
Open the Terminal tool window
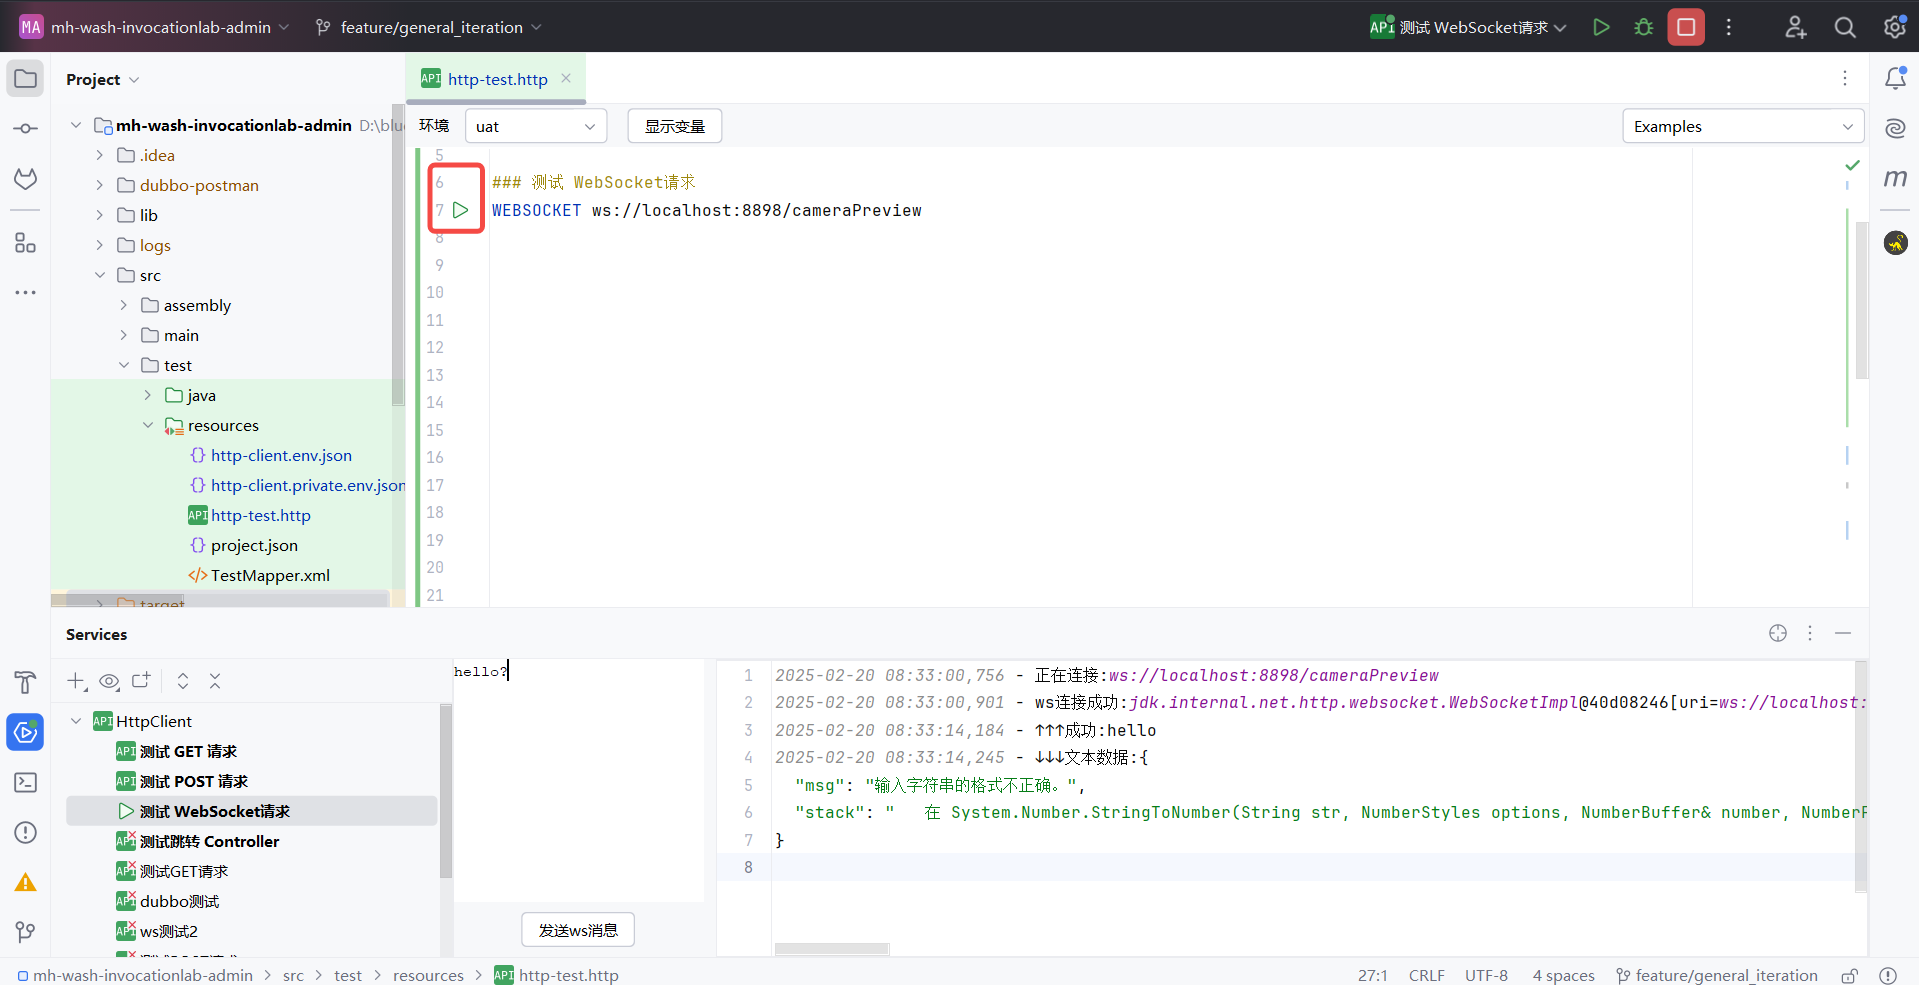click(x=25, y=783)
